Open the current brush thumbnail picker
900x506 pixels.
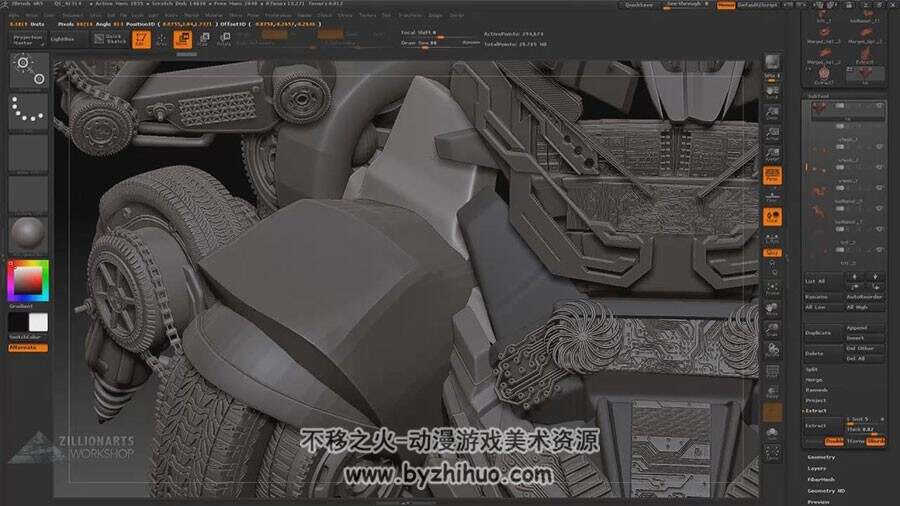pos(28,70)
